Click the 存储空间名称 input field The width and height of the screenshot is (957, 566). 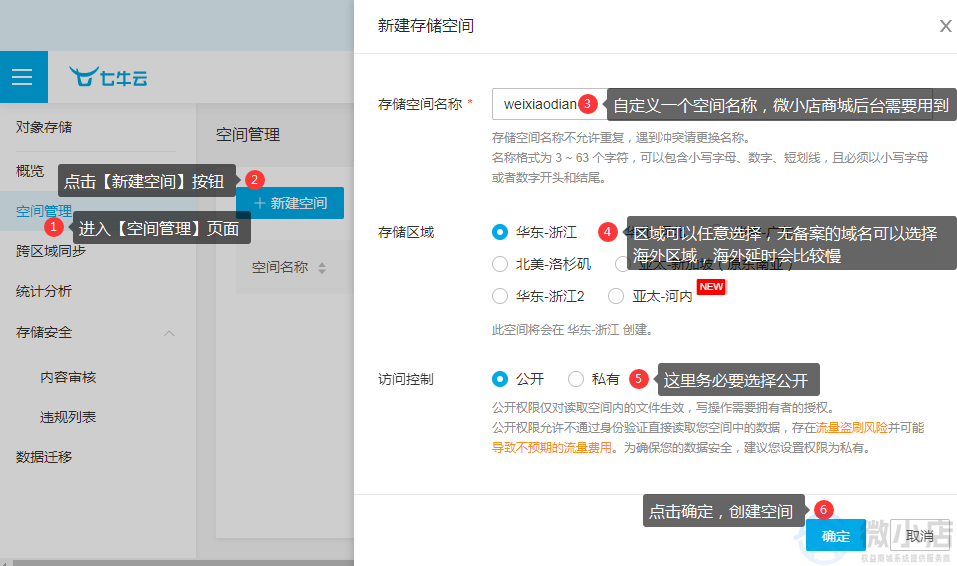[540, 104]
